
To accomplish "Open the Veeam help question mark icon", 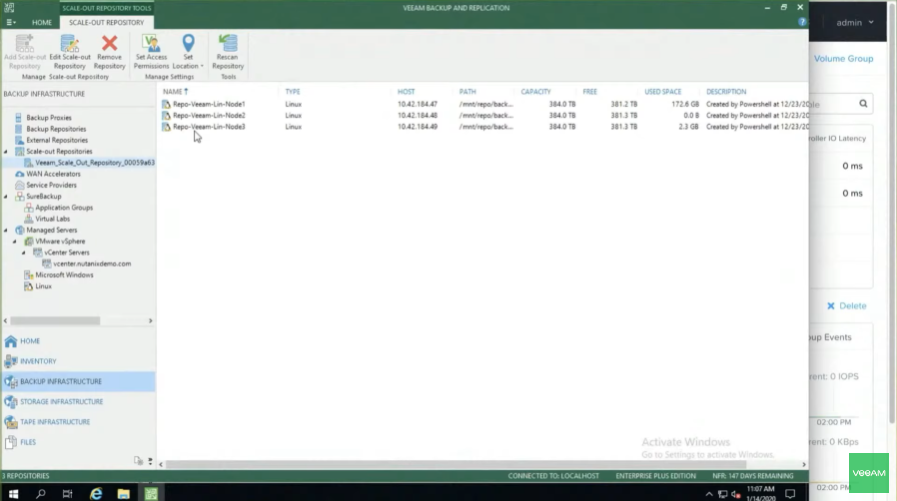I will 802,22.
